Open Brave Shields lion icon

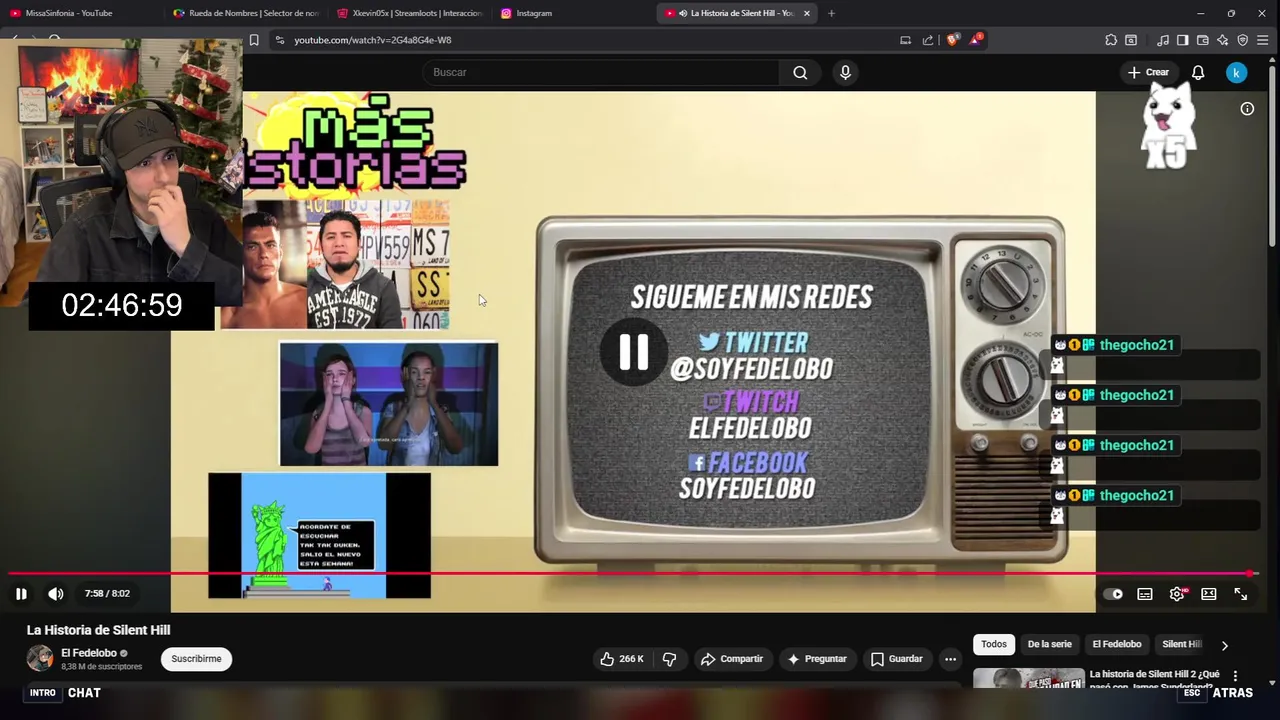pyautogui.click(x=952, y=40)
